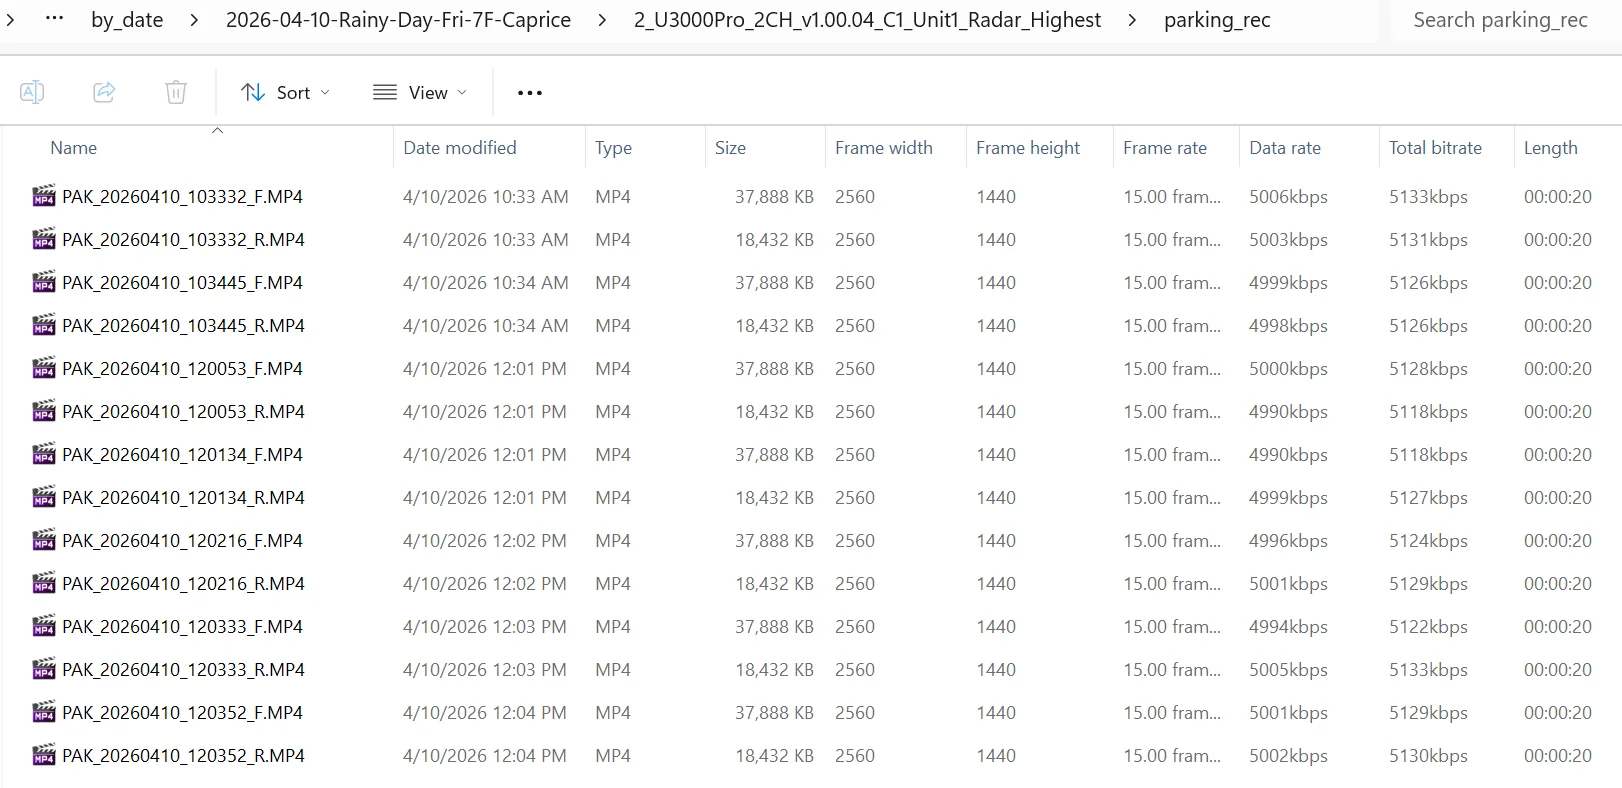The image size is (1622, 788).
Task: Expand chevron after by_date in breadcrumb
Action: 195,20
